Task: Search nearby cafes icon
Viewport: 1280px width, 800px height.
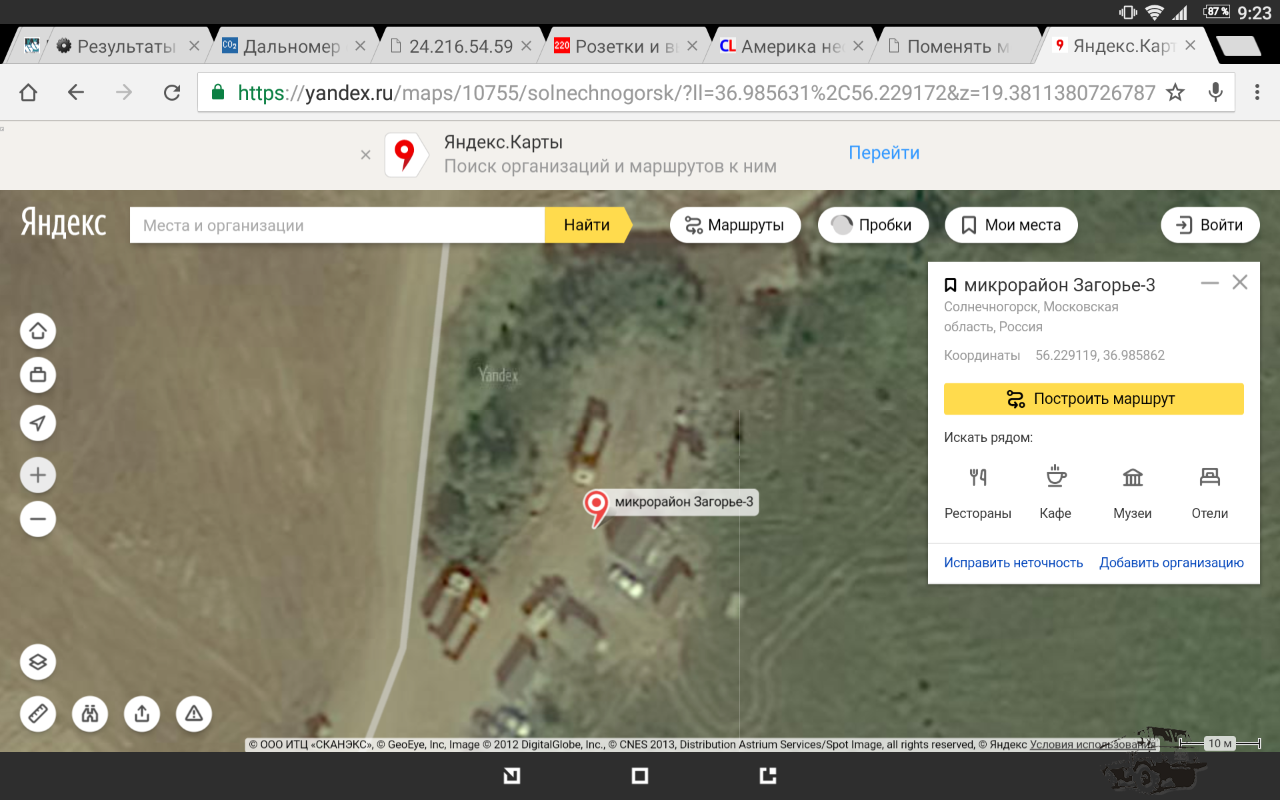Action: pos(1055,476)
